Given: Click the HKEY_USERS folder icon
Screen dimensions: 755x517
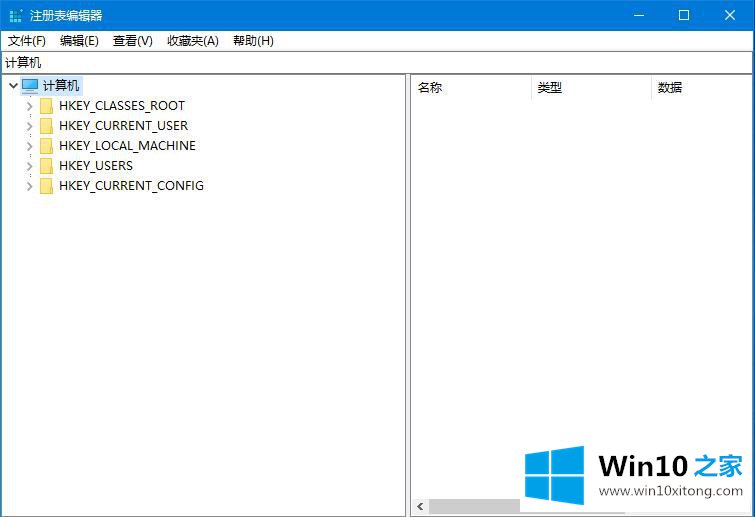Looking at the screenshot, I should (x=46, y=166).
